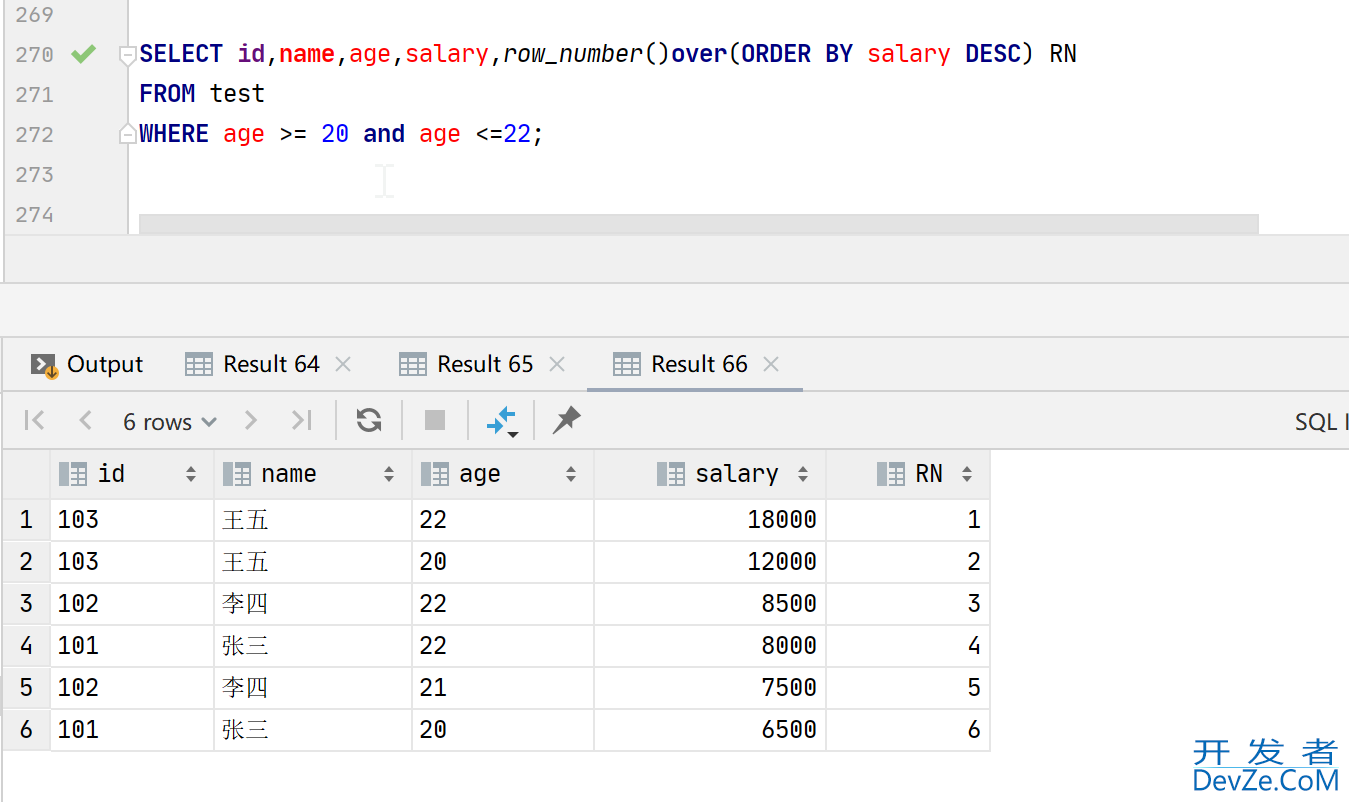Click the name column table icon
Image resolution: width=1349 pixels, height=802 pixels.
(x=237, y=474)
